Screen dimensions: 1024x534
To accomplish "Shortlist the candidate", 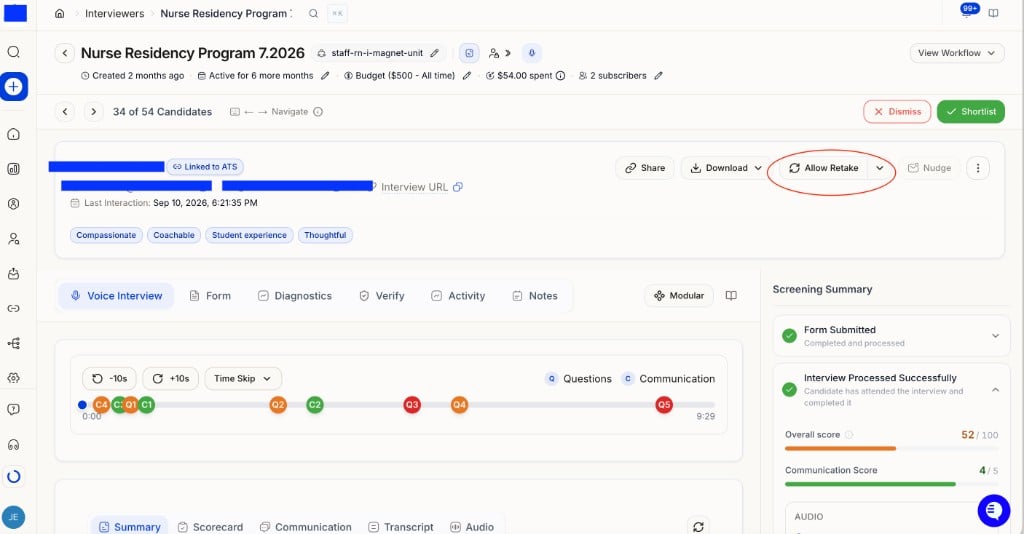I will (970, 112).
